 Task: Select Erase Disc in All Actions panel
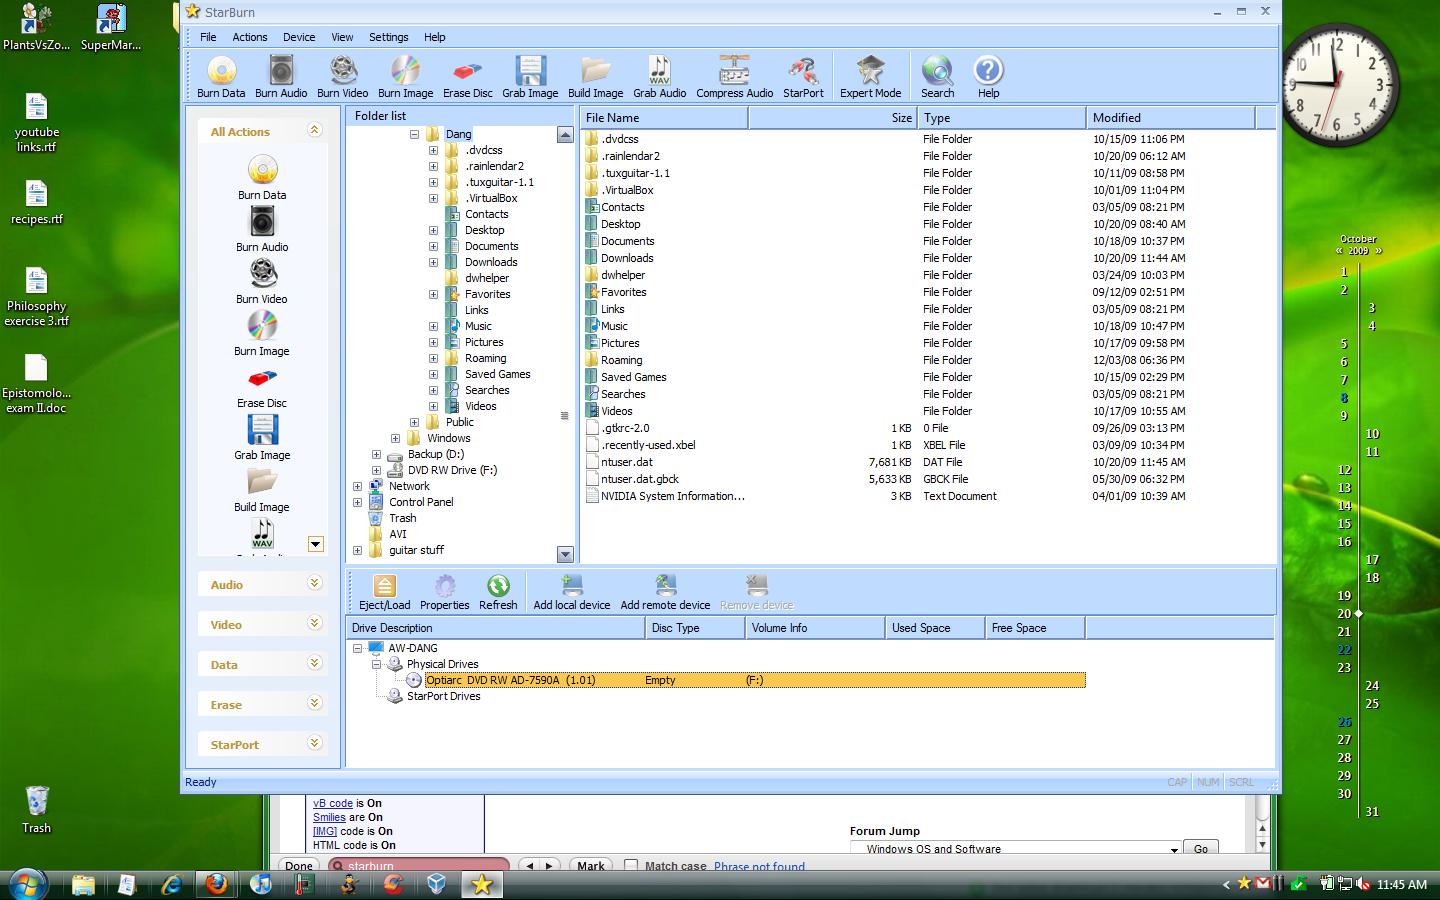[x=262, y=386]
